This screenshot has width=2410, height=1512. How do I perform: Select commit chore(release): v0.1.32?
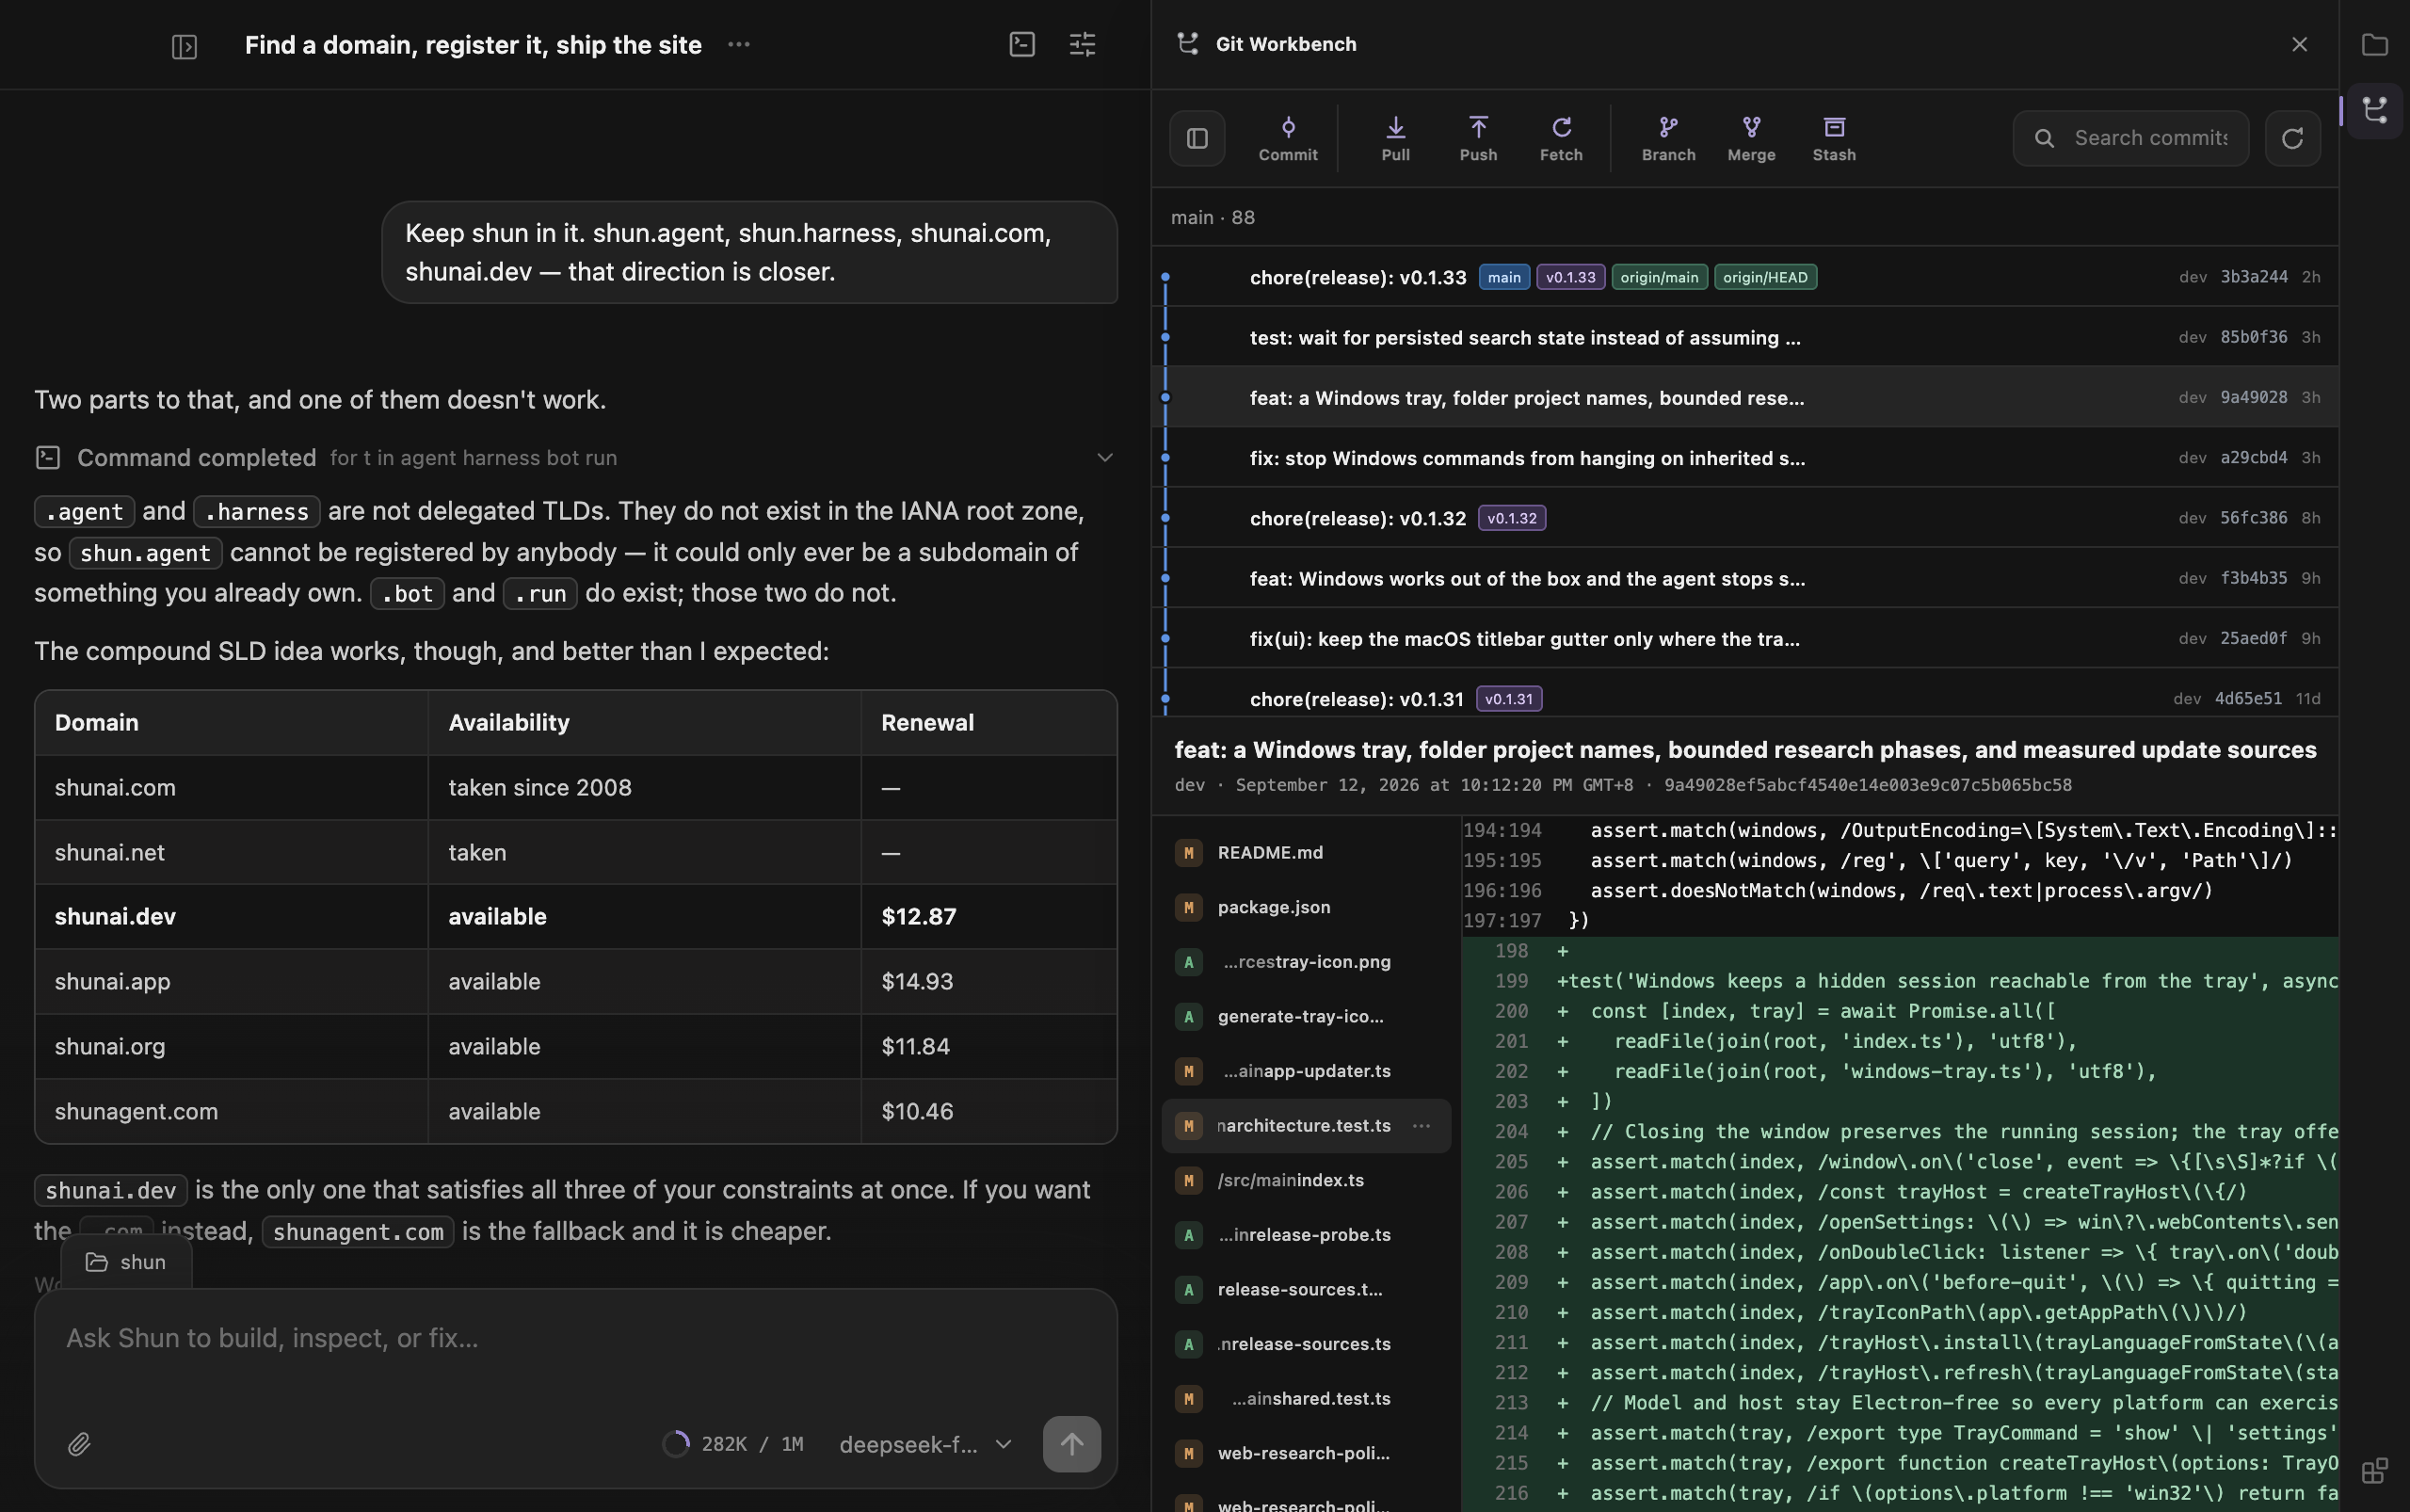coord(1745,518)
